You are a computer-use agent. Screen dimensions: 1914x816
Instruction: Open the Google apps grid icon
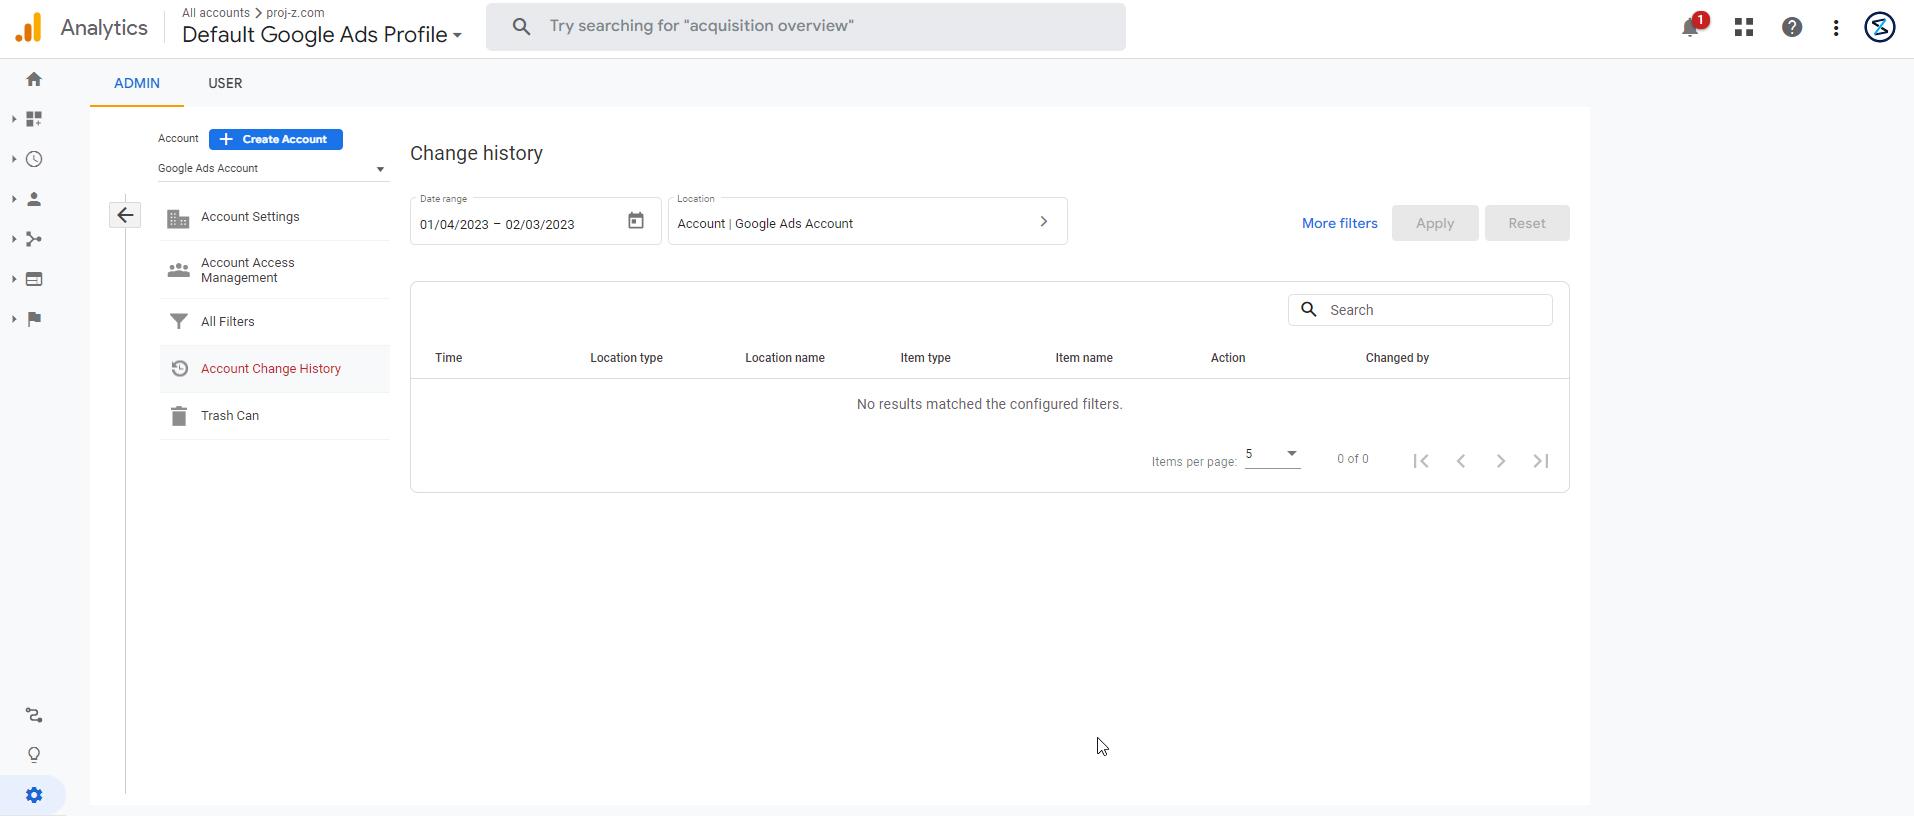pos(1744,28)
